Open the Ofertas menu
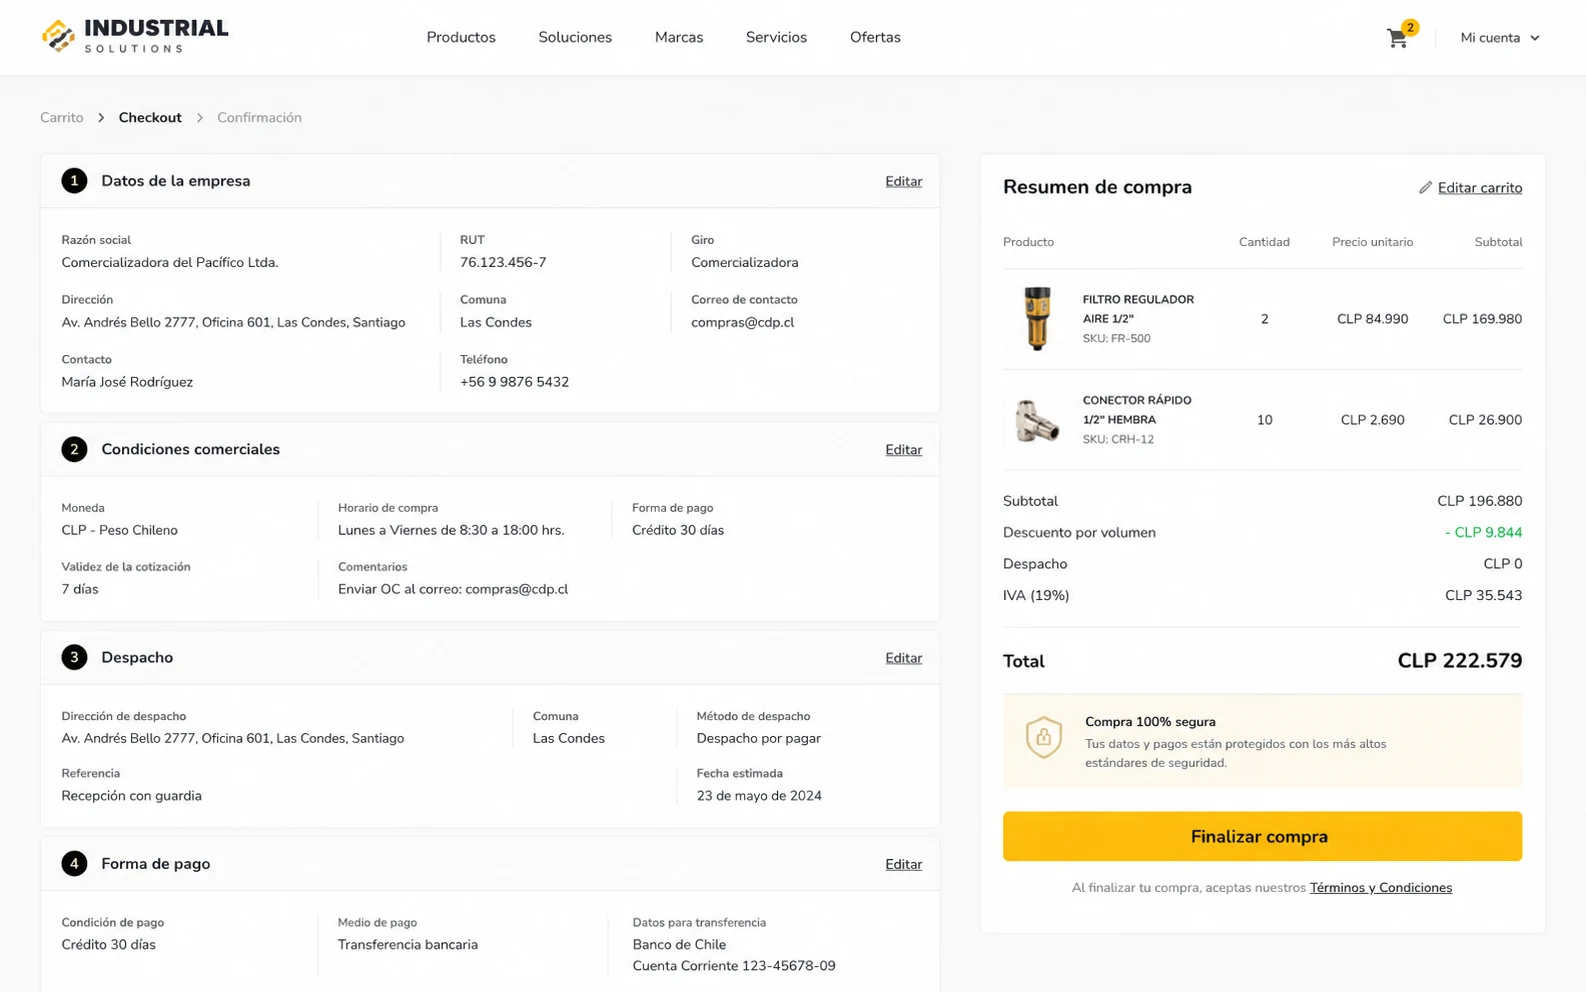This screenshot has width=1586, height=992. 875,37
